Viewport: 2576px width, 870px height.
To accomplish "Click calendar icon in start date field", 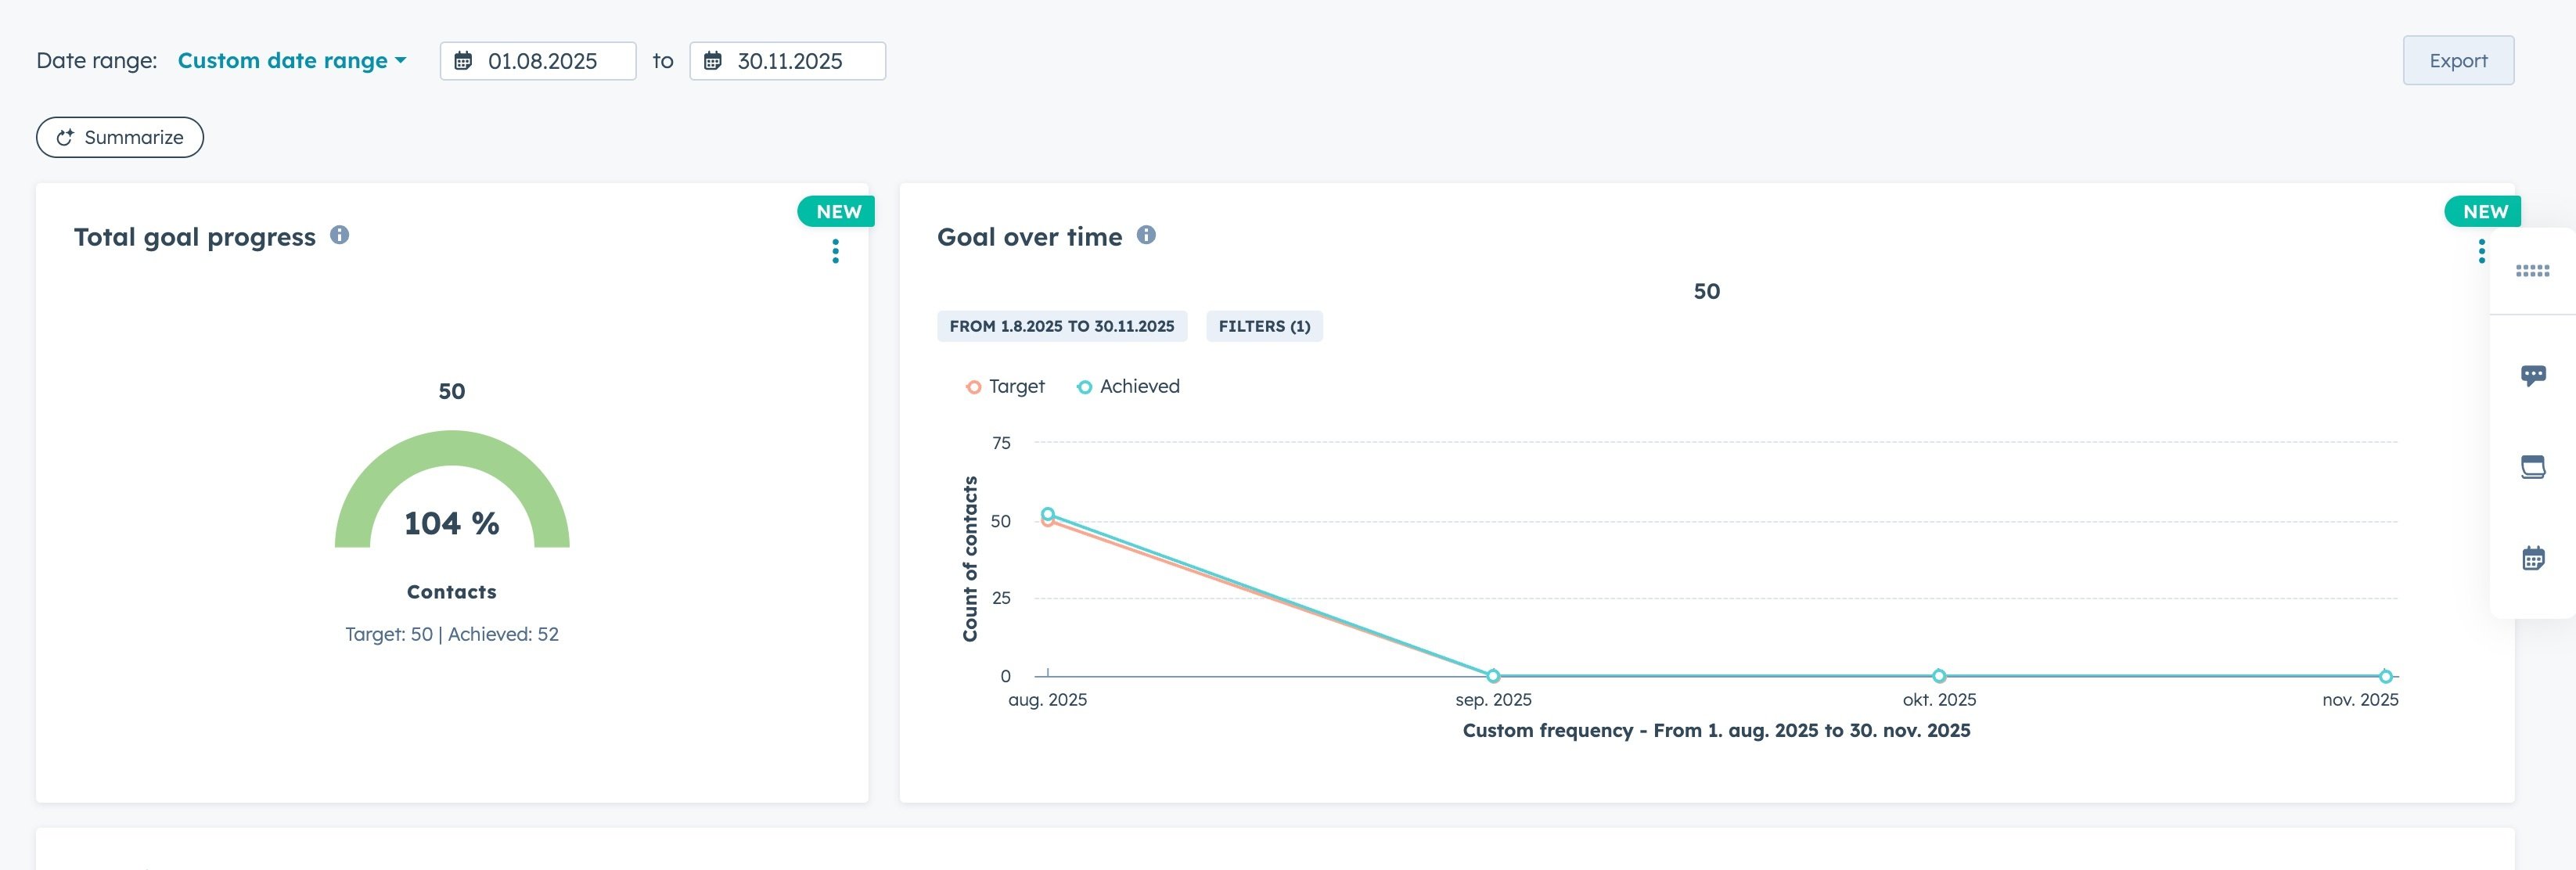I will pyautogui.click(x=463, y=61).
